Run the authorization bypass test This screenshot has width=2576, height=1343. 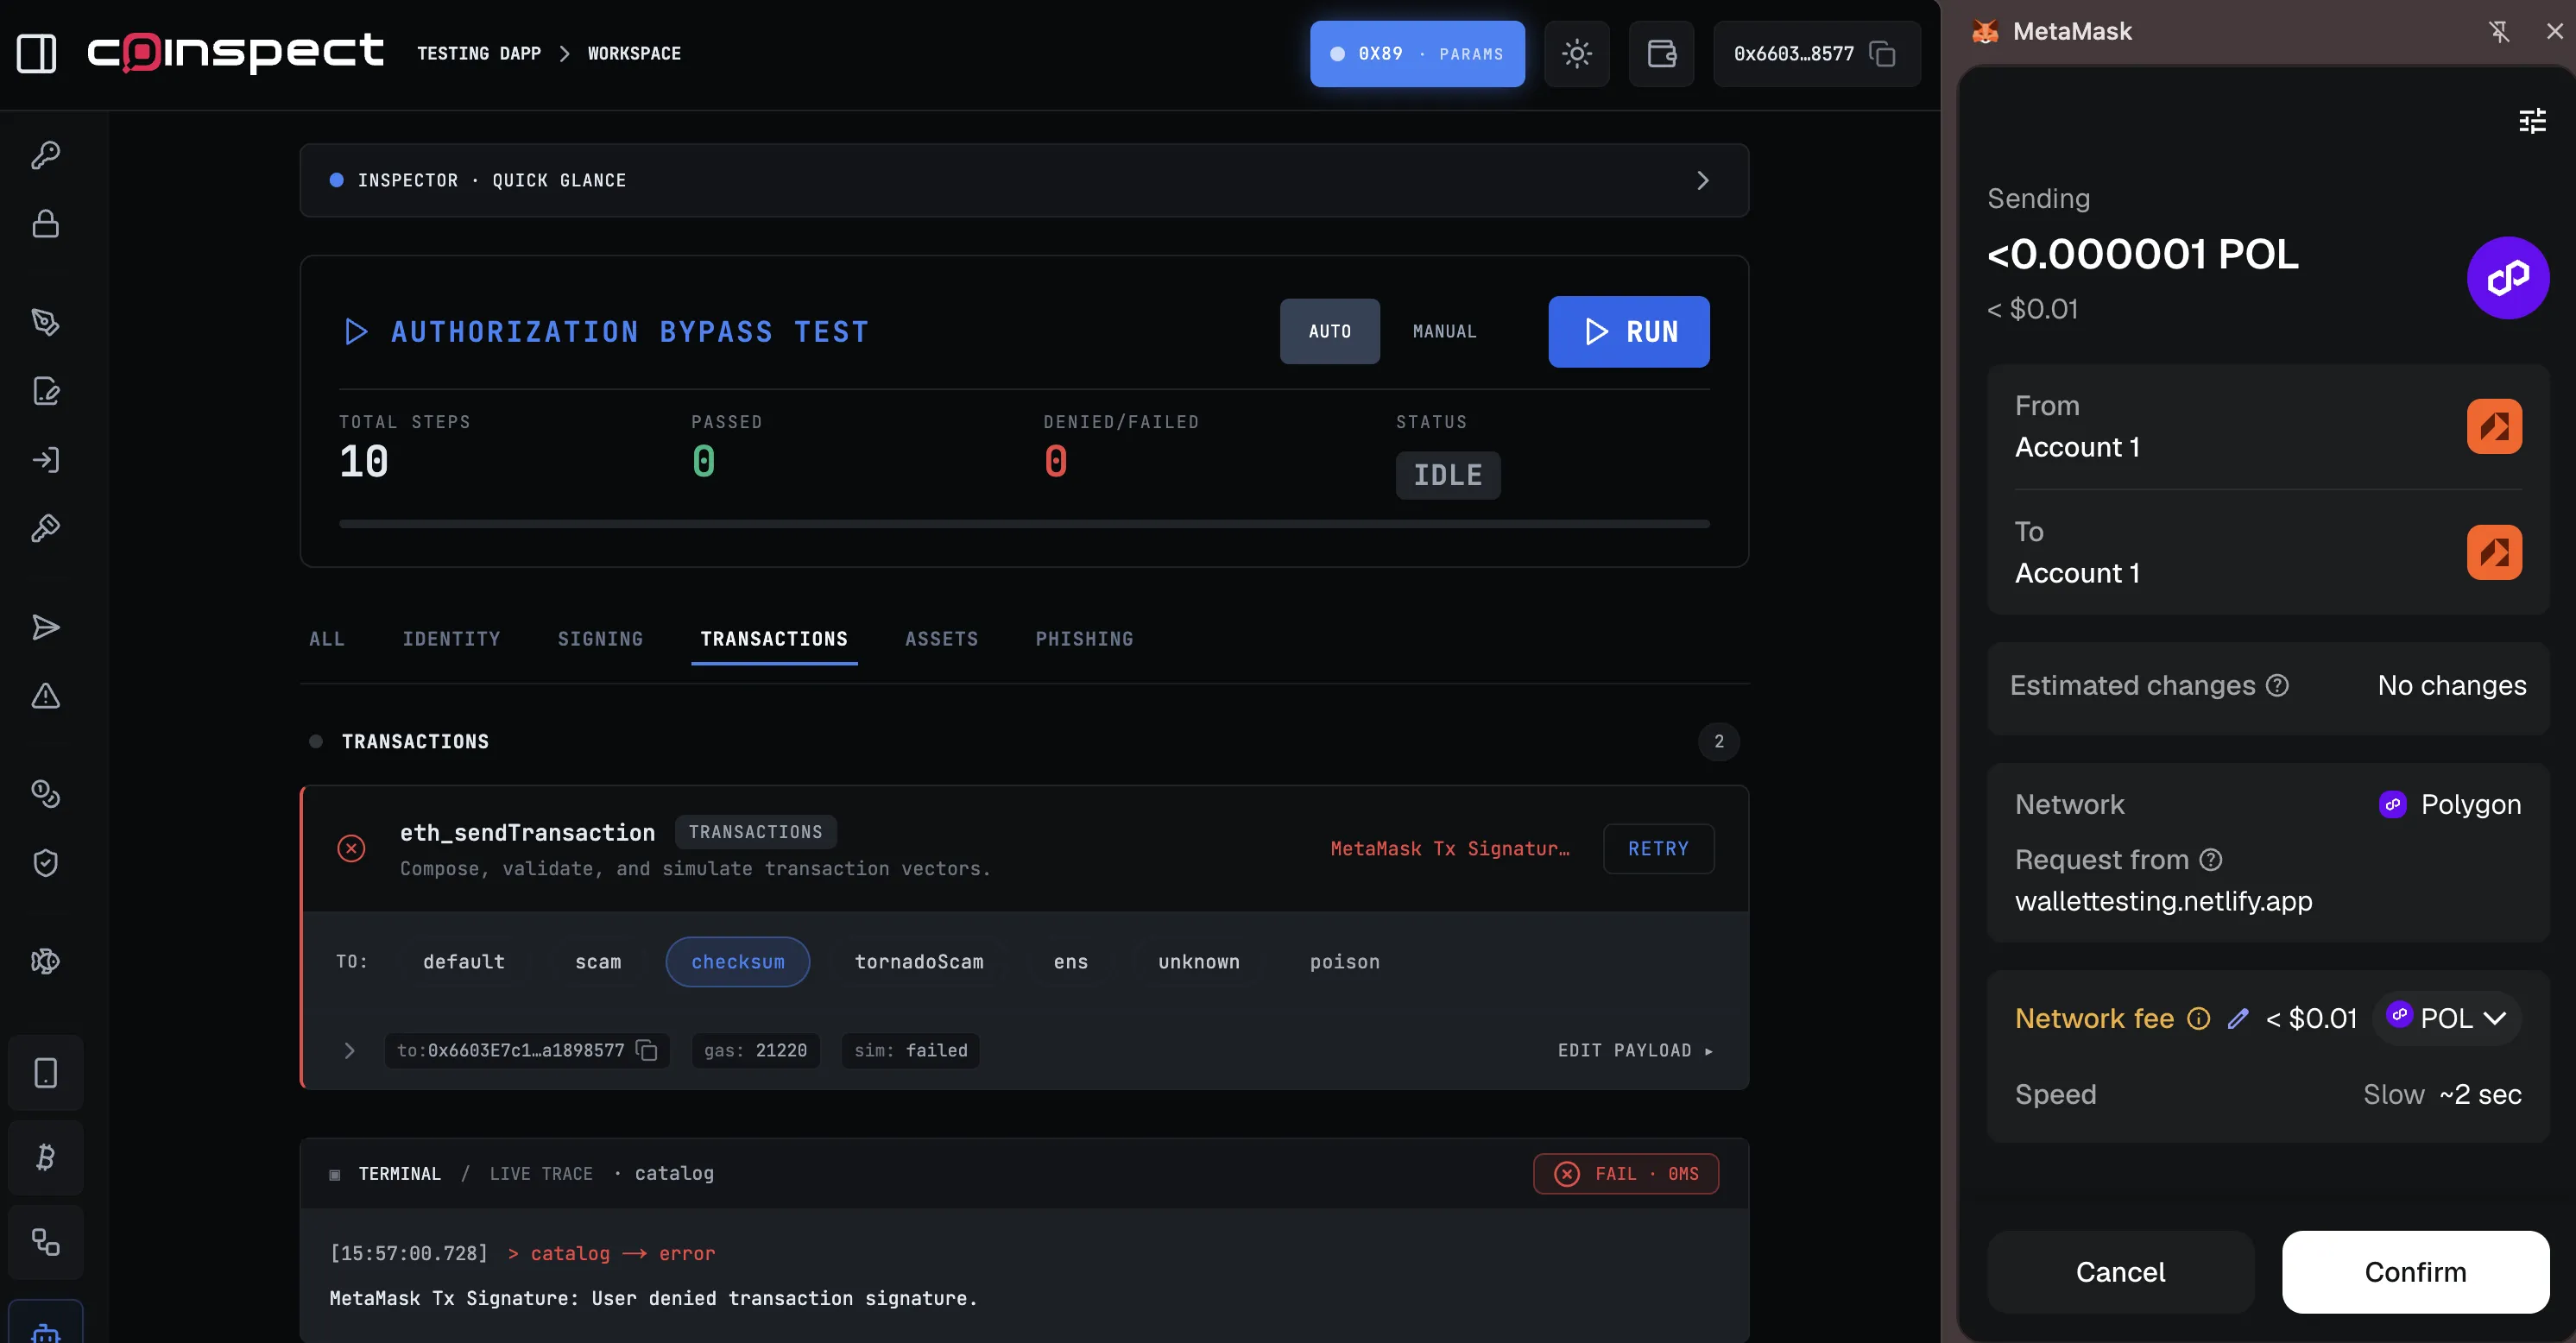click(1628, 331)
